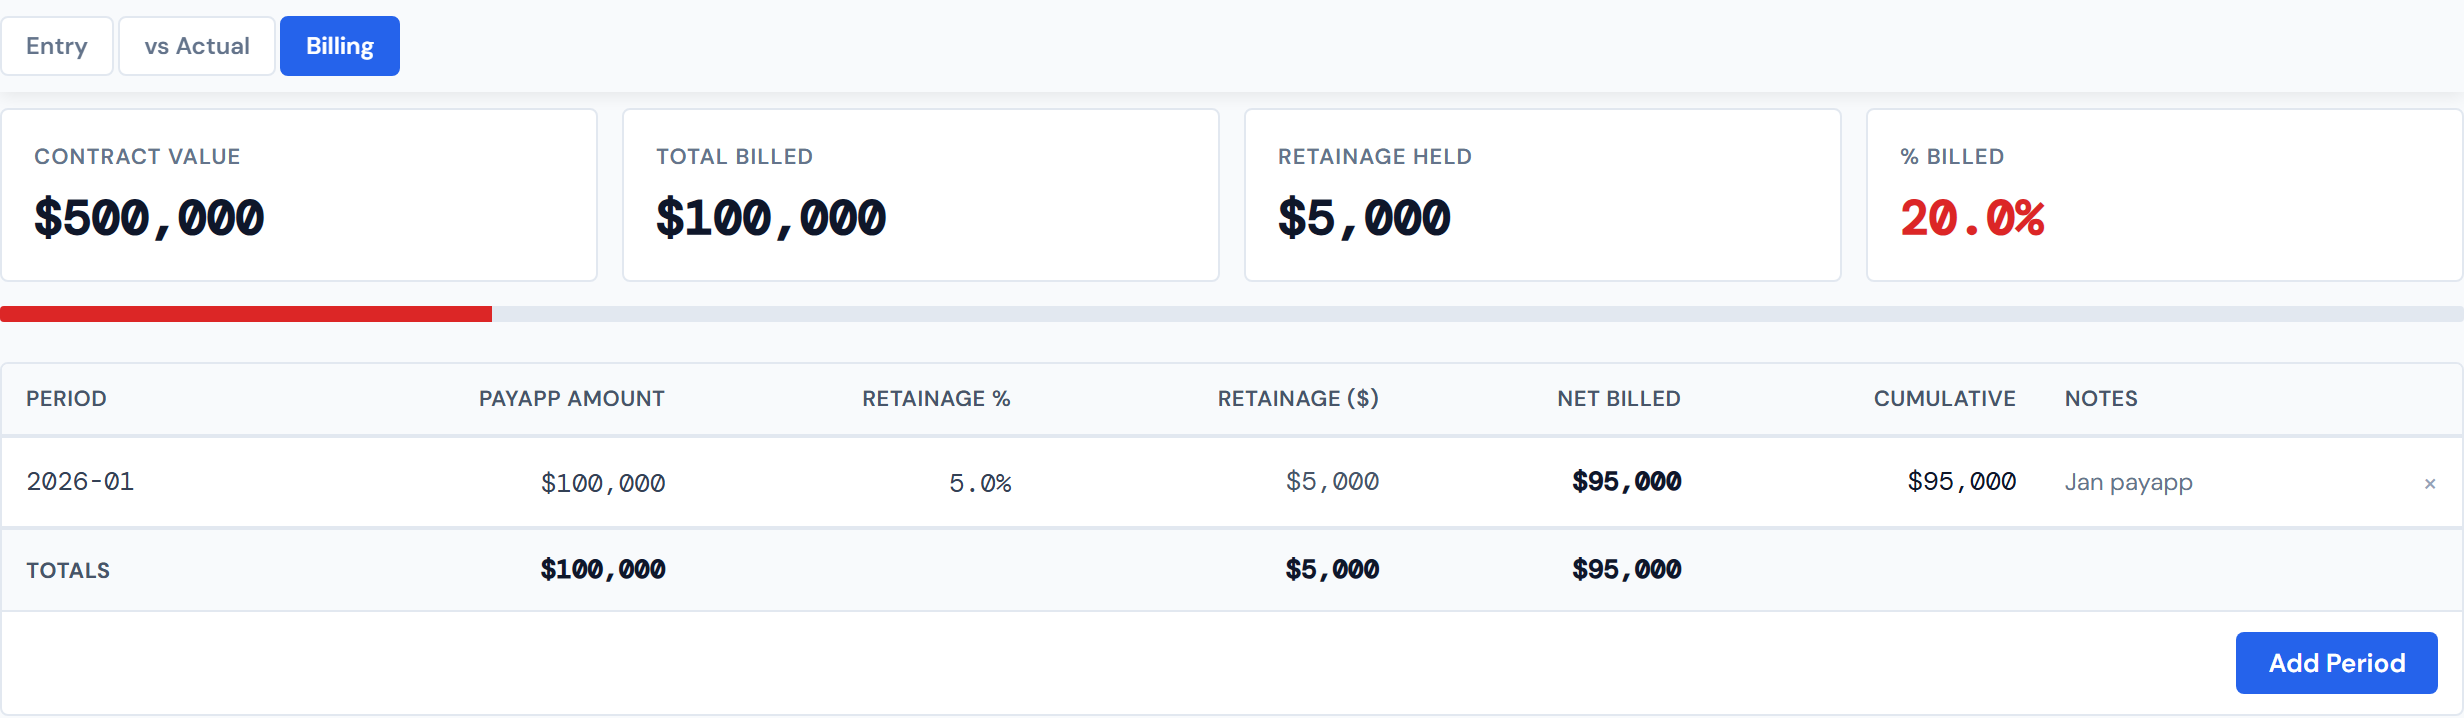Viewport: 2464px width, 718px height.
Task: Switch to the Entry tab
Action: 57,45
